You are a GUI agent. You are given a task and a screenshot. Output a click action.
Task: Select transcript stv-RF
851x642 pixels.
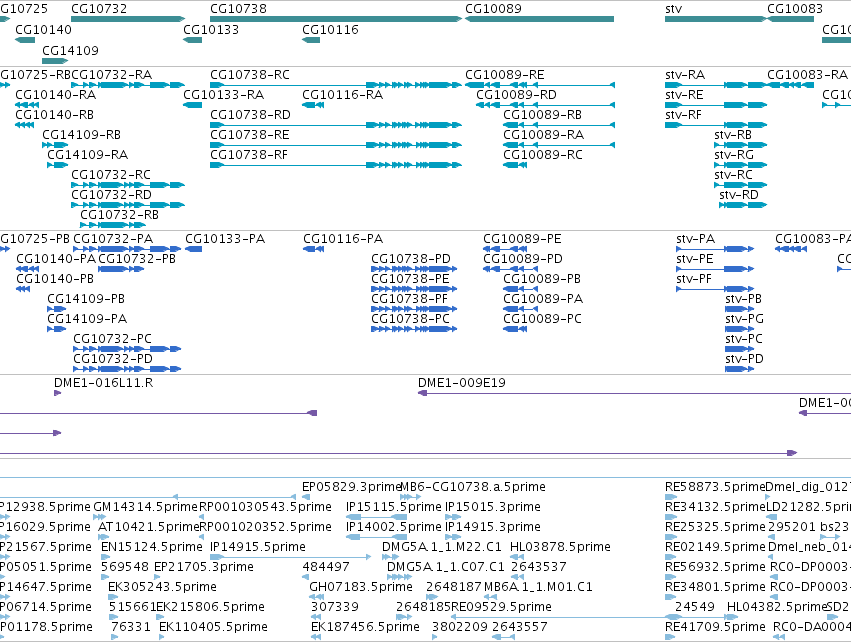click(683, 115)
